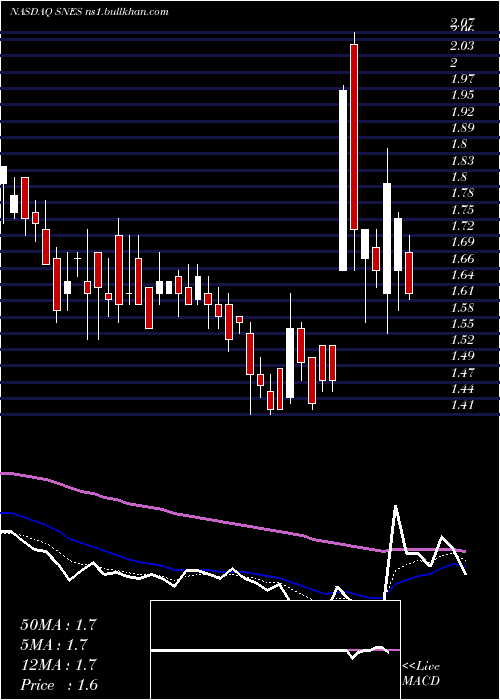Click the tallest red candlestick peaking near 2.03
The width and height of the screenshot is (500, 700).
click(354, 137)
